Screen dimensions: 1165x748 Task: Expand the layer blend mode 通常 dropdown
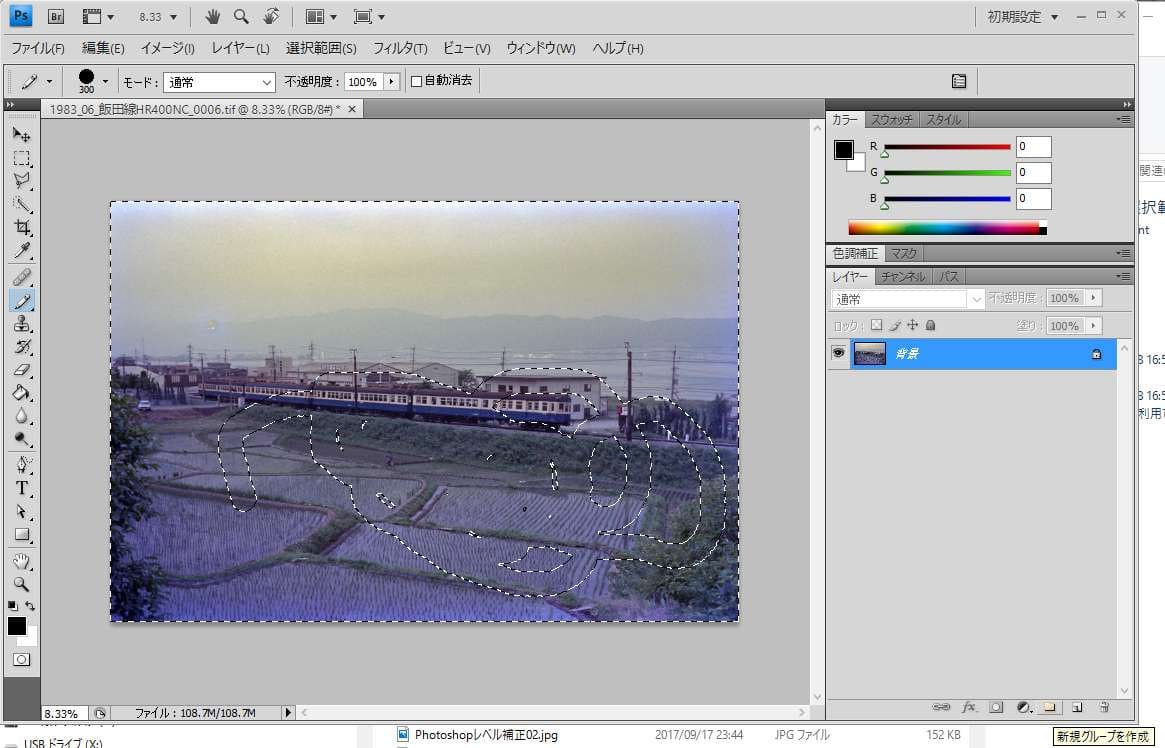pos(908,299)
